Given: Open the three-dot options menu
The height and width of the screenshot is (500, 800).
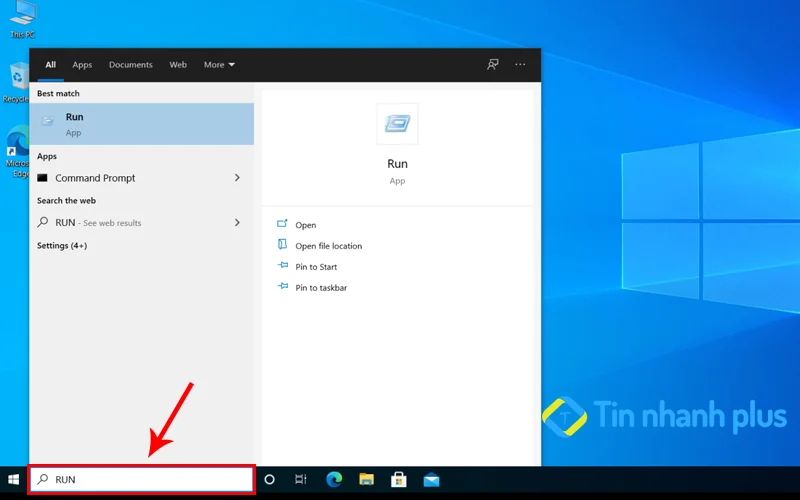Looking at the screenshot, I should coord(520,65).
